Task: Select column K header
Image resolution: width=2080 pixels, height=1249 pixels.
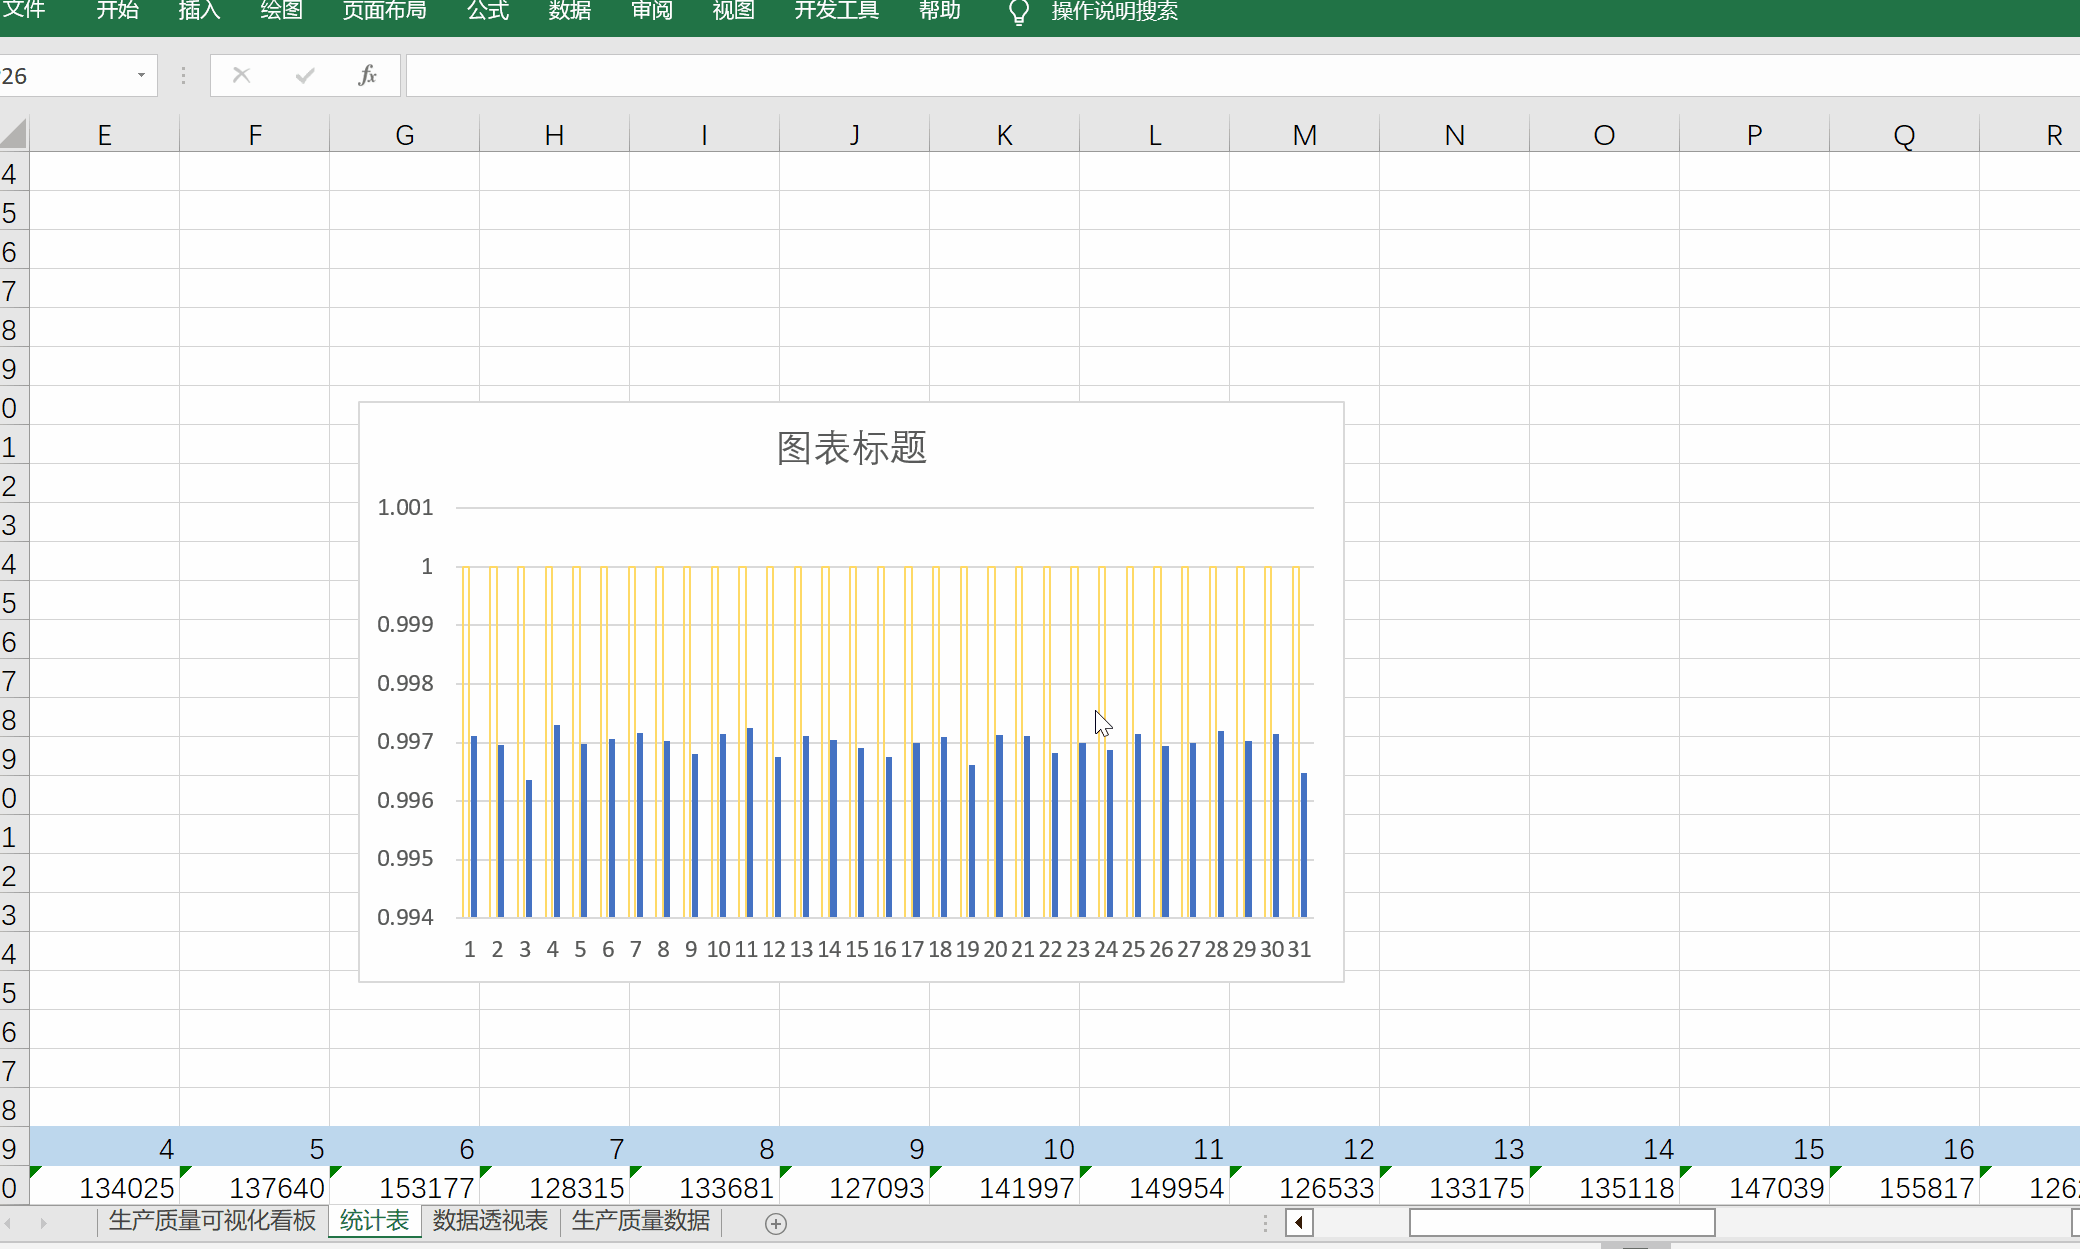Action: 1004,135
